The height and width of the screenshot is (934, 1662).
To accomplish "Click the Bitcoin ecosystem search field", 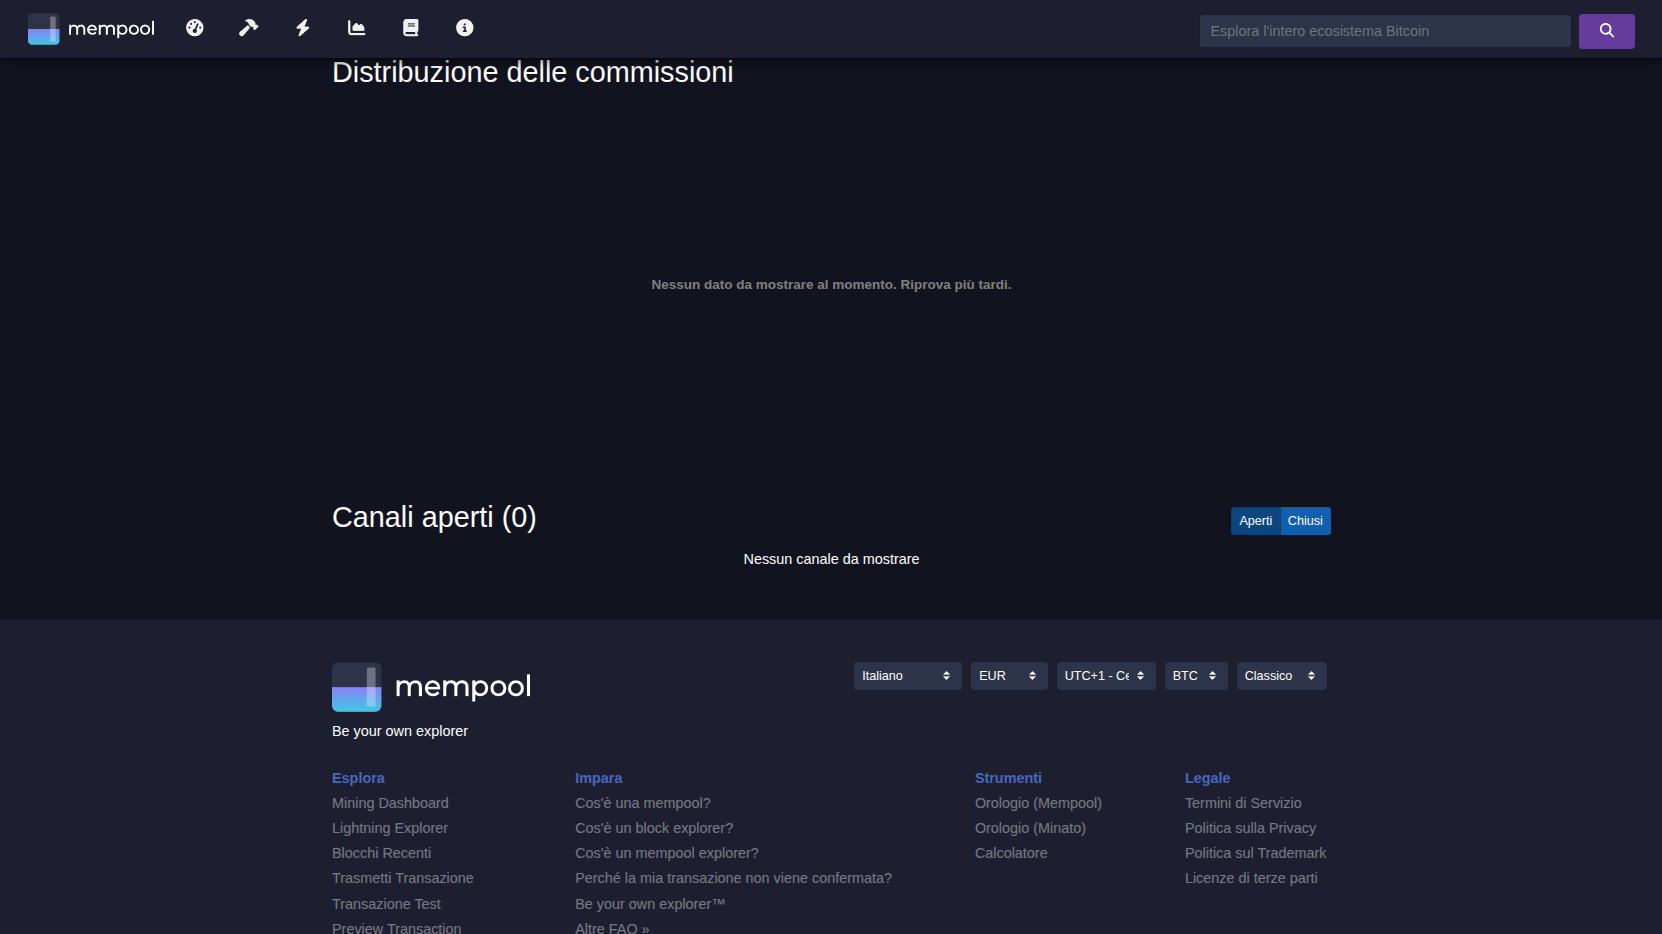I will click(x=1384, y=31).
